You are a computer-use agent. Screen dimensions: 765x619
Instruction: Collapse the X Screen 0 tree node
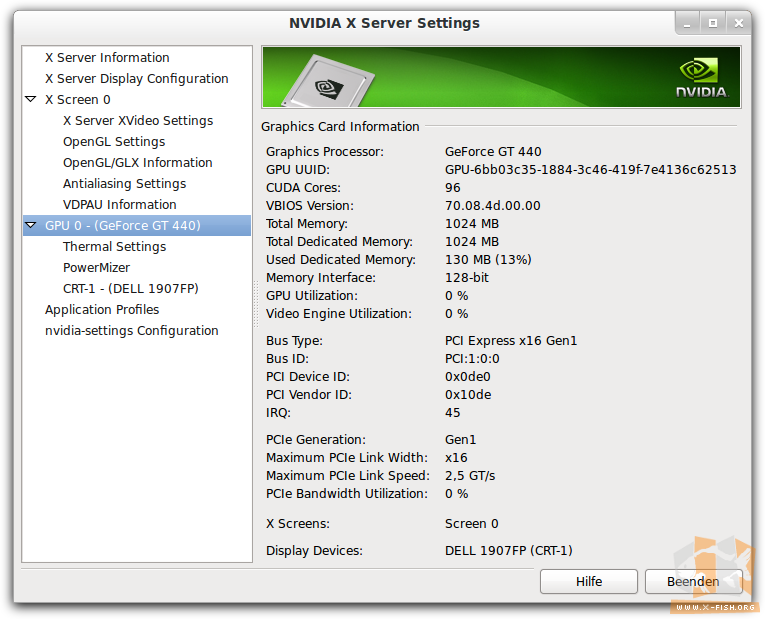(30, 100)
